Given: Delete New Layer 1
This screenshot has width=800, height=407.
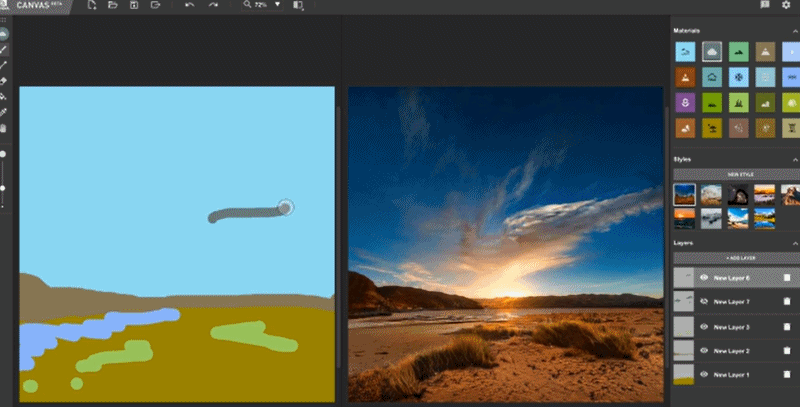Looking at the screenshot, I should [787, 374].
